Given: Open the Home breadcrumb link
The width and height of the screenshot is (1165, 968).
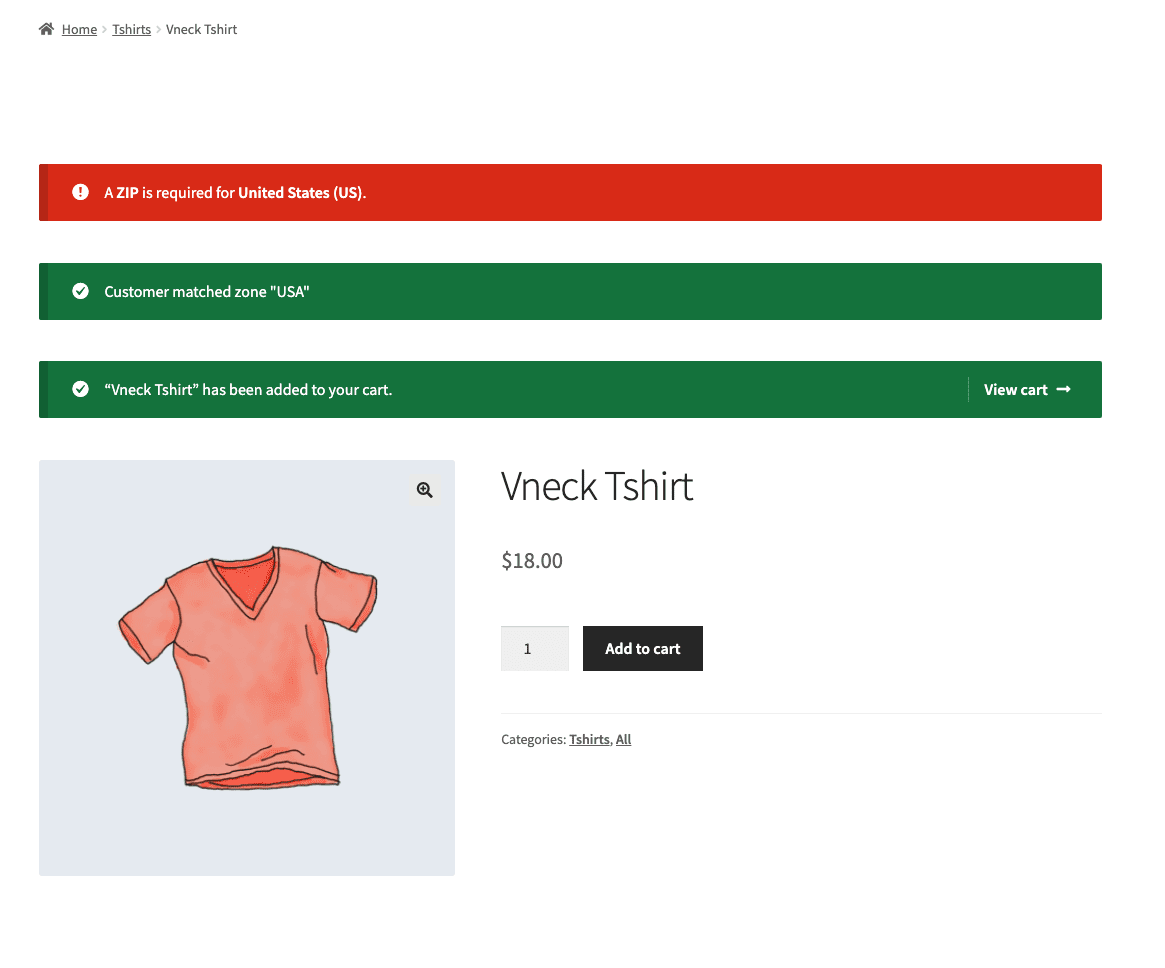Looking at the screenshot, I should point(79,29).
